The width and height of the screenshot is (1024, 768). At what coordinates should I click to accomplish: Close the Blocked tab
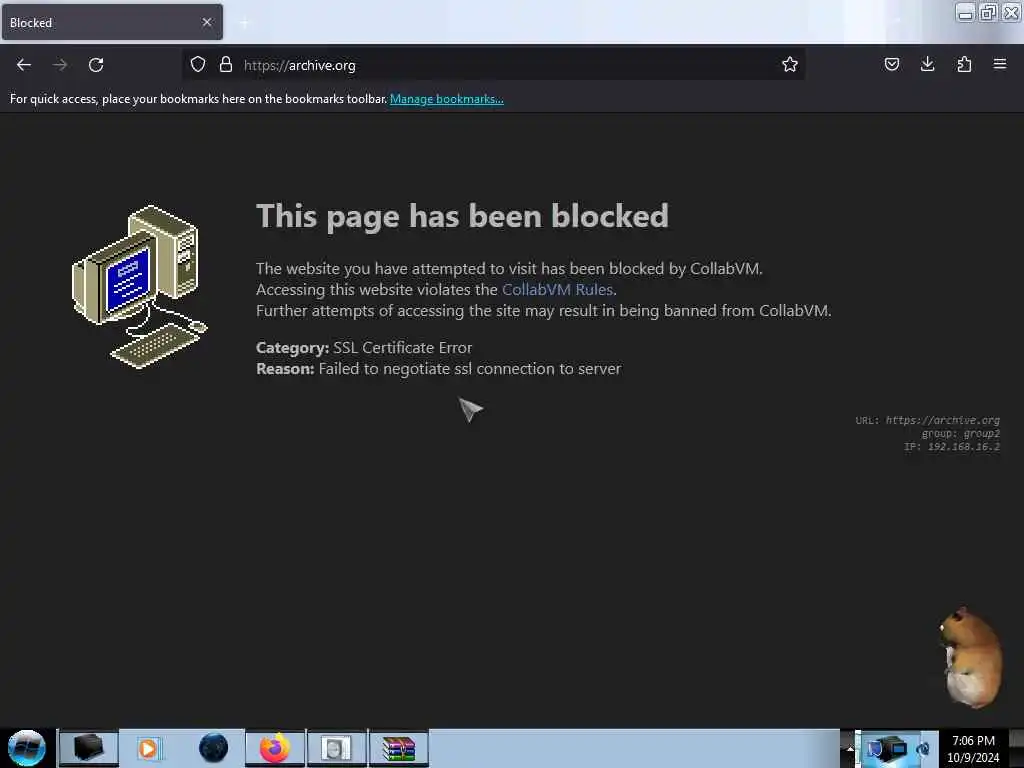click(207, 22)
